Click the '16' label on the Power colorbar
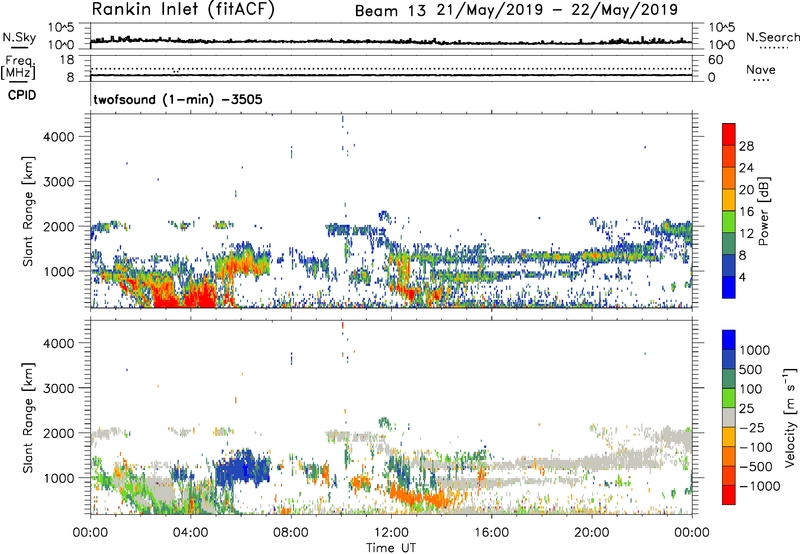Image resolution: width=800 pixels, height=554 pixels. (746, 212)
